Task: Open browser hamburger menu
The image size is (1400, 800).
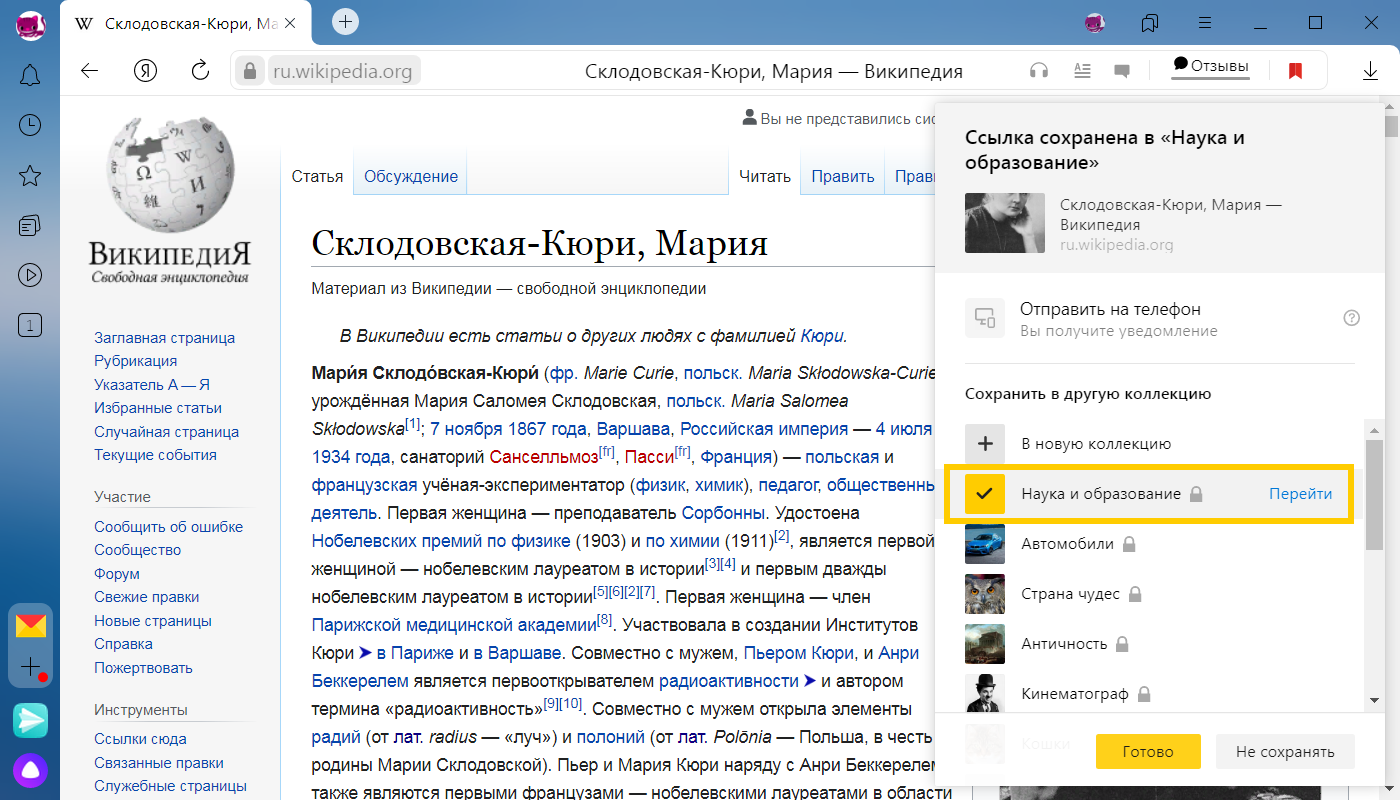Action: pyautogui.click(x=1206, y=22)
